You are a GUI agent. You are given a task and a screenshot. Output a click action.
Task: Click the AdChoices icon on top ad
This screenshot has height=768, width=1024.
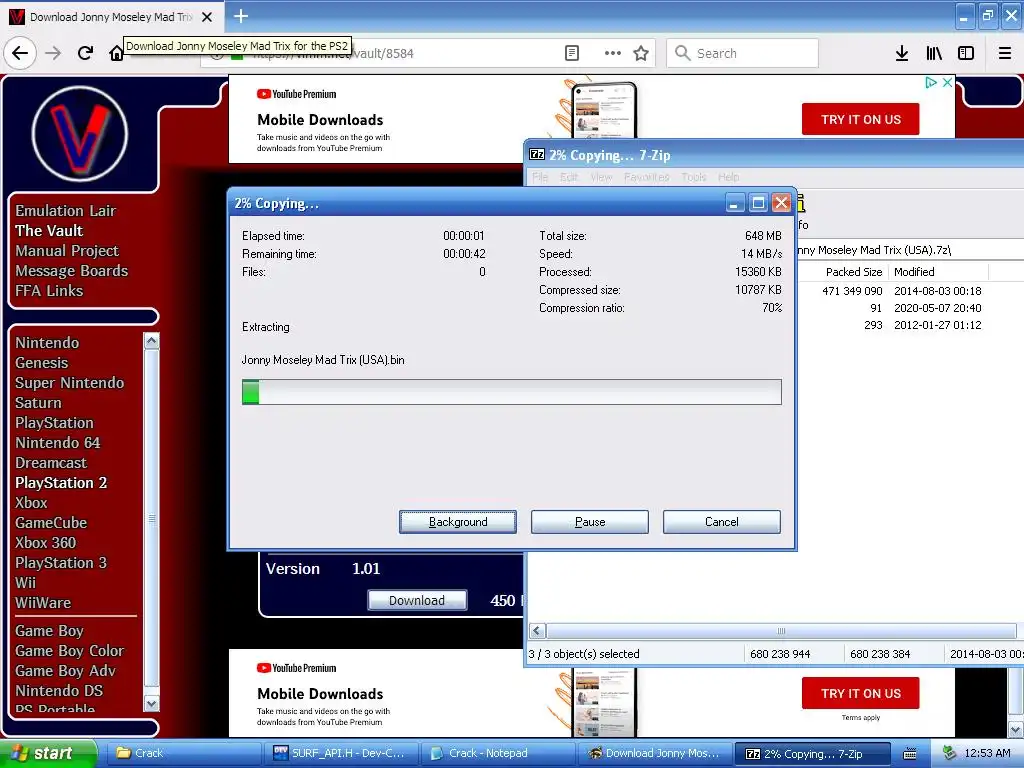pyautogui.click(x=931, y=82)
